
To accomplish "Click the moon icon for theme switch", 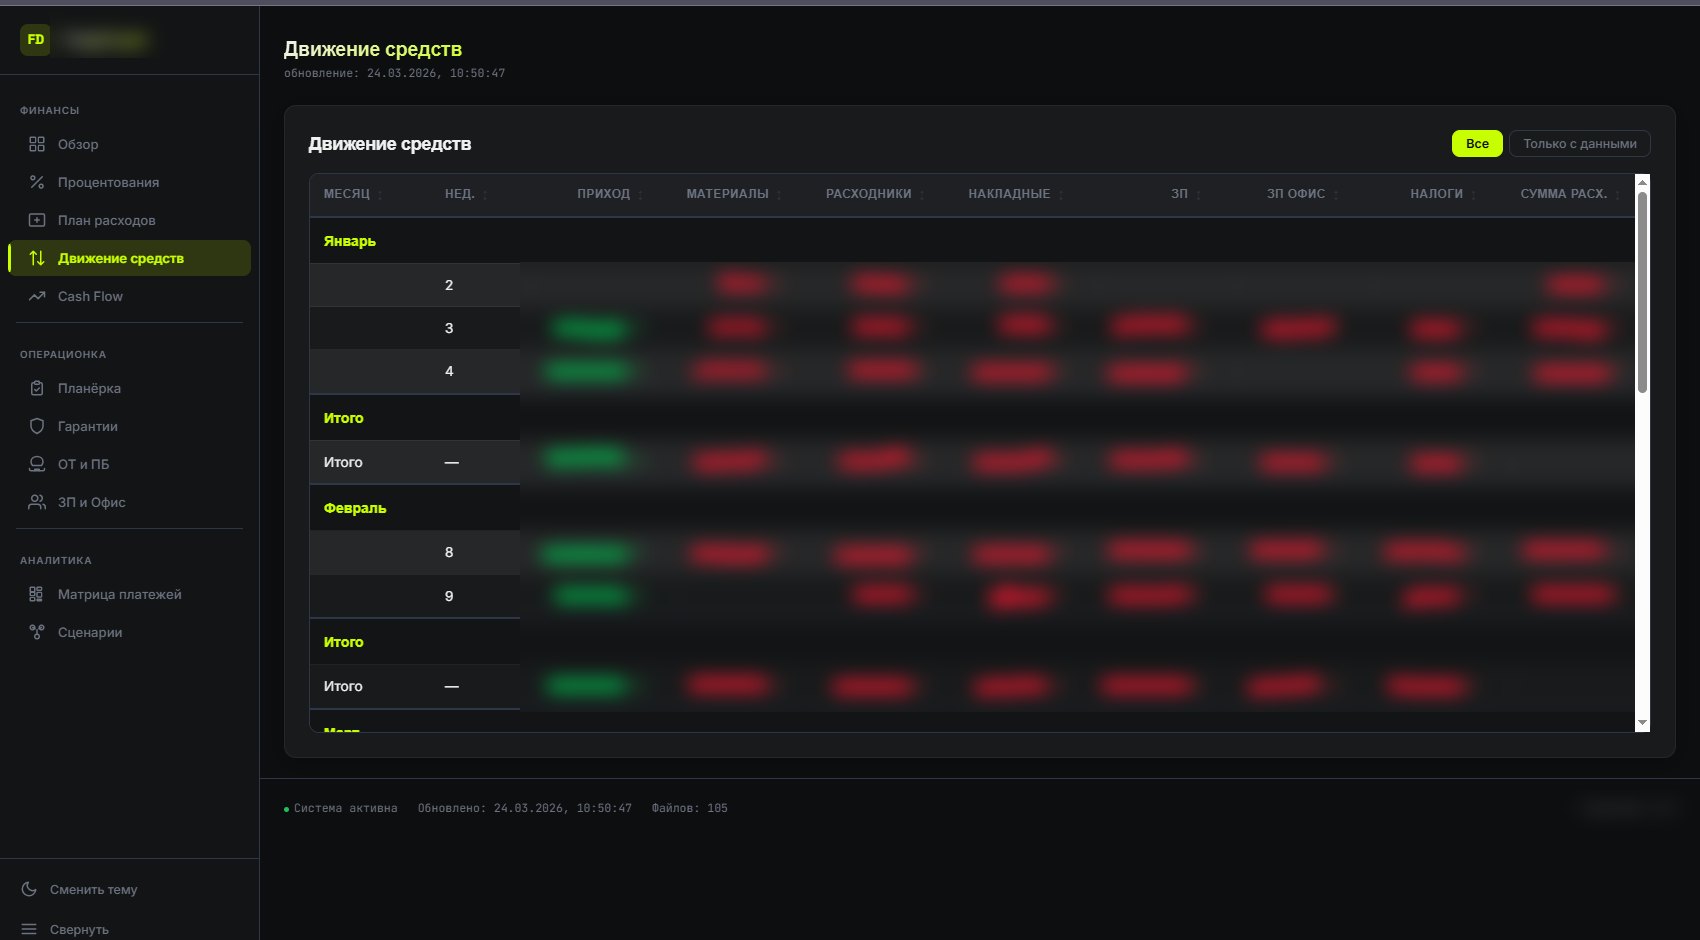I will point(29,889).
